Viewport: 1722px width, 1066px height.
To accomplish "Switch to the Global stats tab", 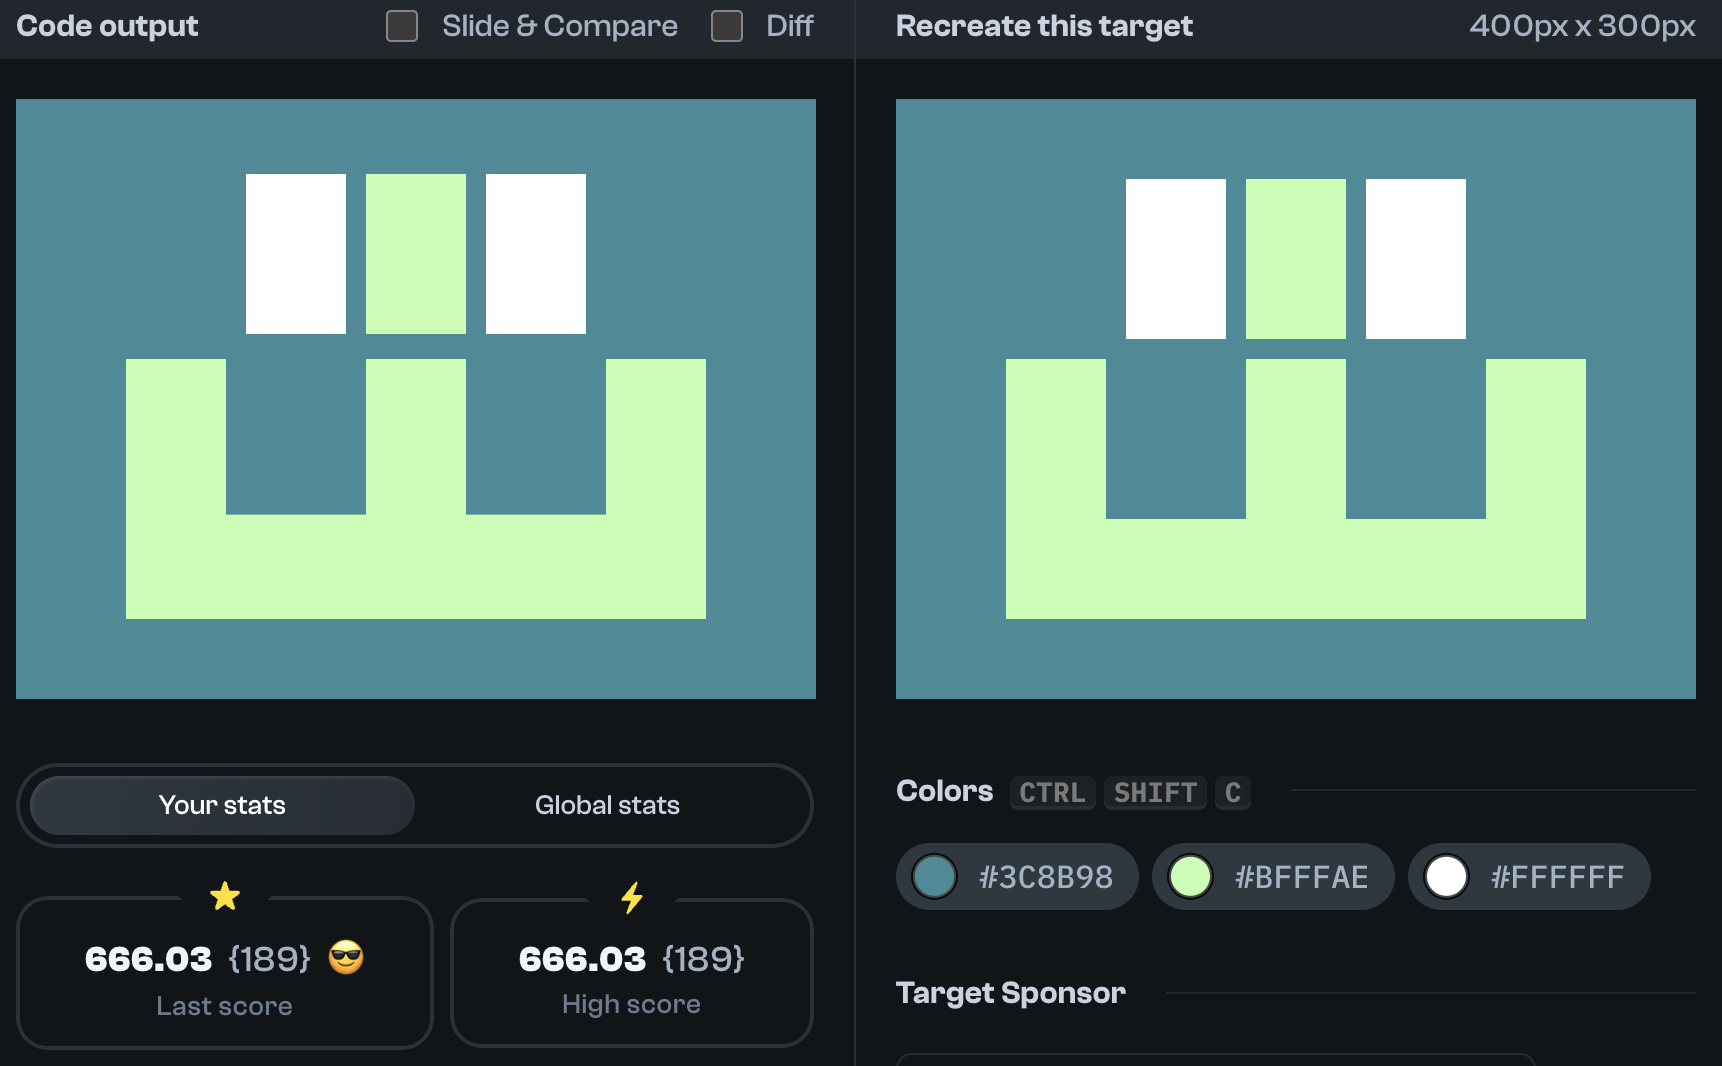I will tap(607, 805).
